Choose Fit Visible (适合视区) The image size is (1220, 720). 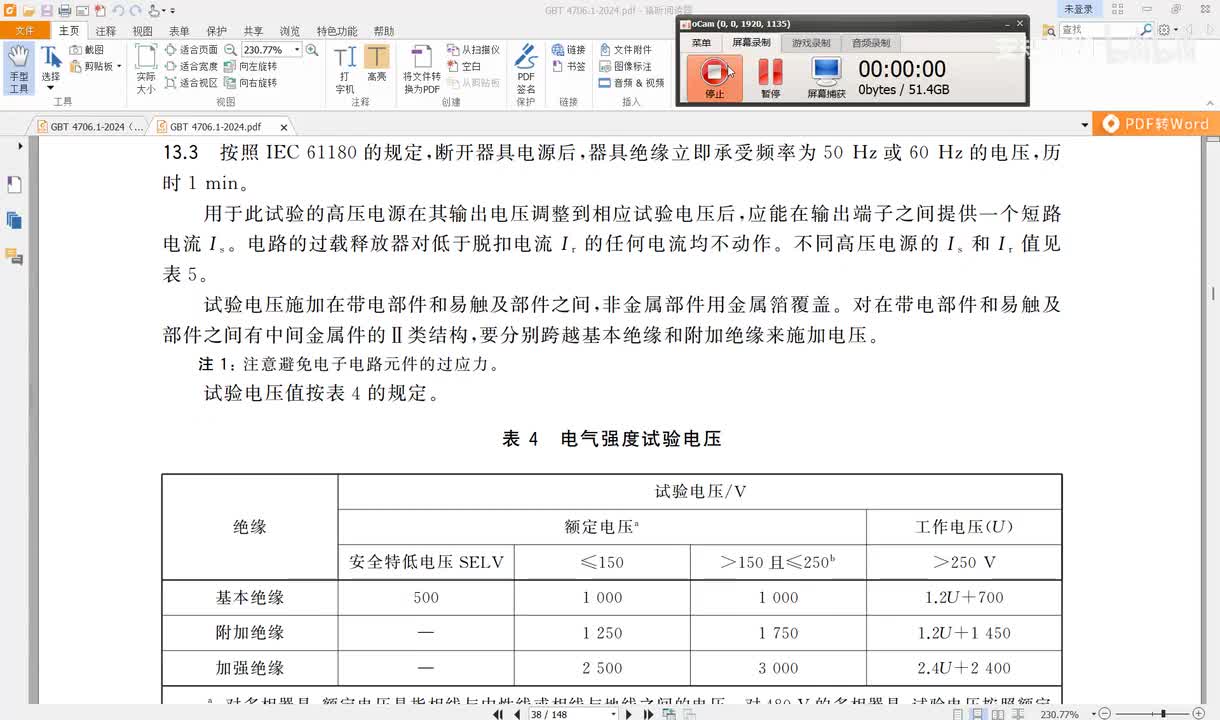pyautogui.click(x=191, y=83)
